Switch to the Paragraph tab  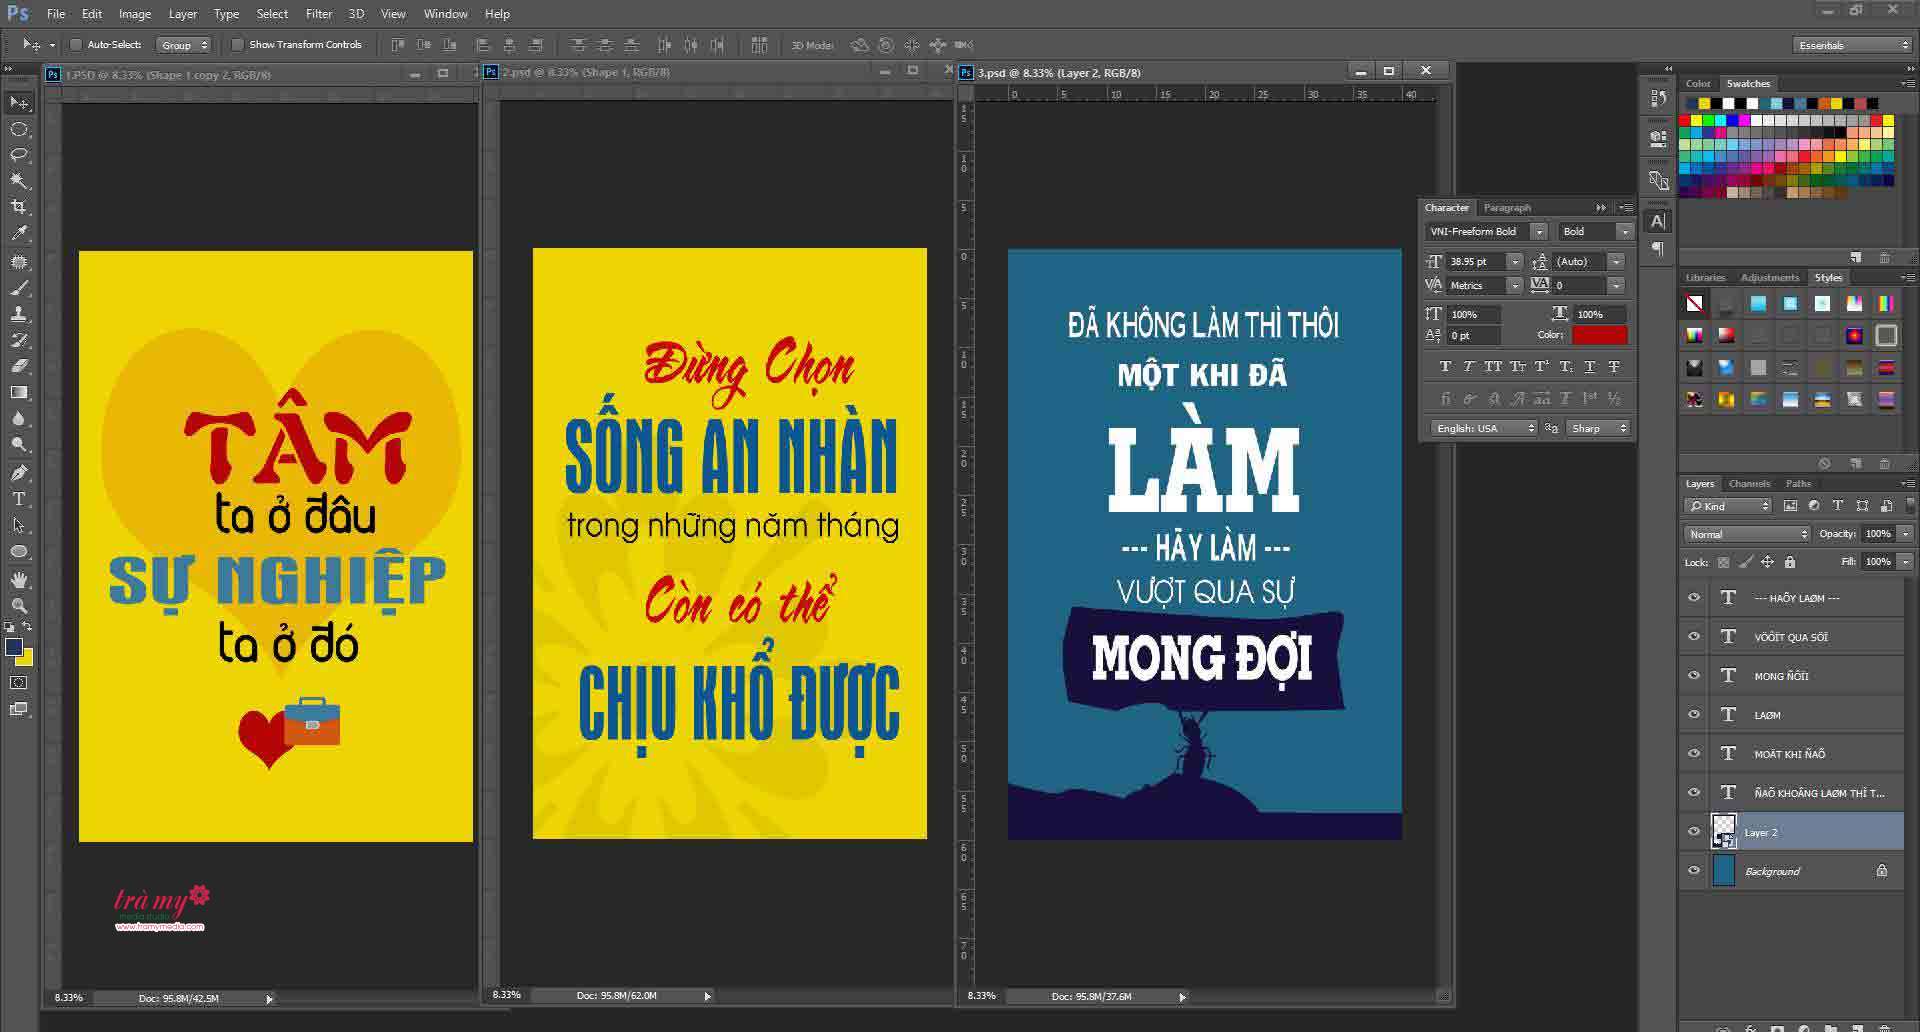[x=1507, y=208]
